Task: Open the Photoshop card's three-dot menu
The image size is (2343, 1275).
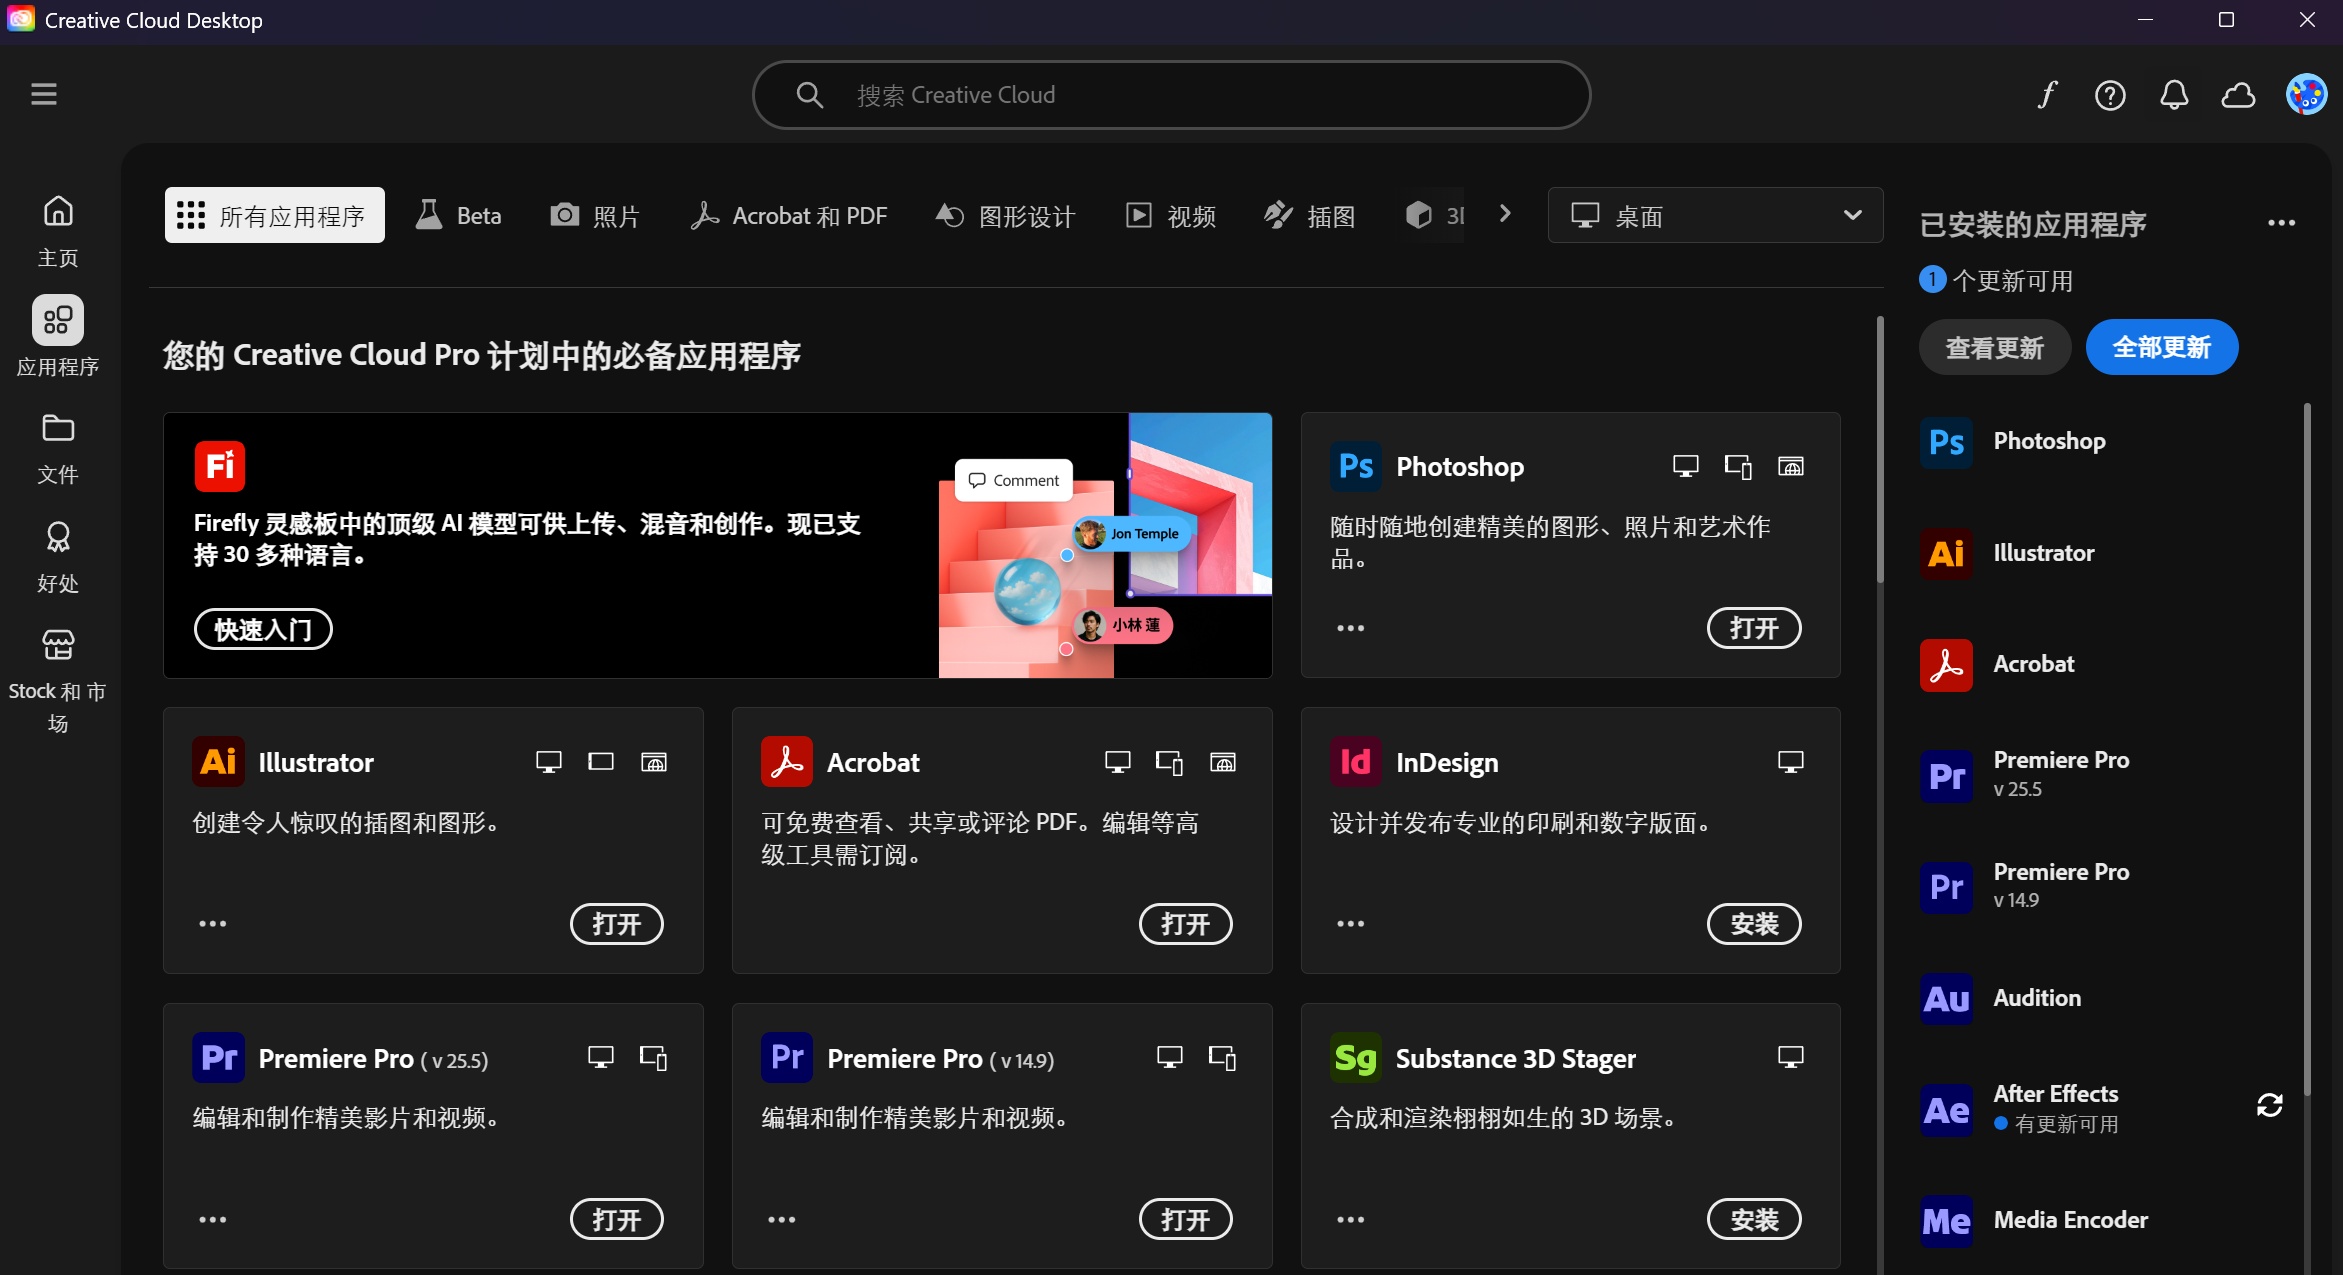Action: tap(1350, 628)
